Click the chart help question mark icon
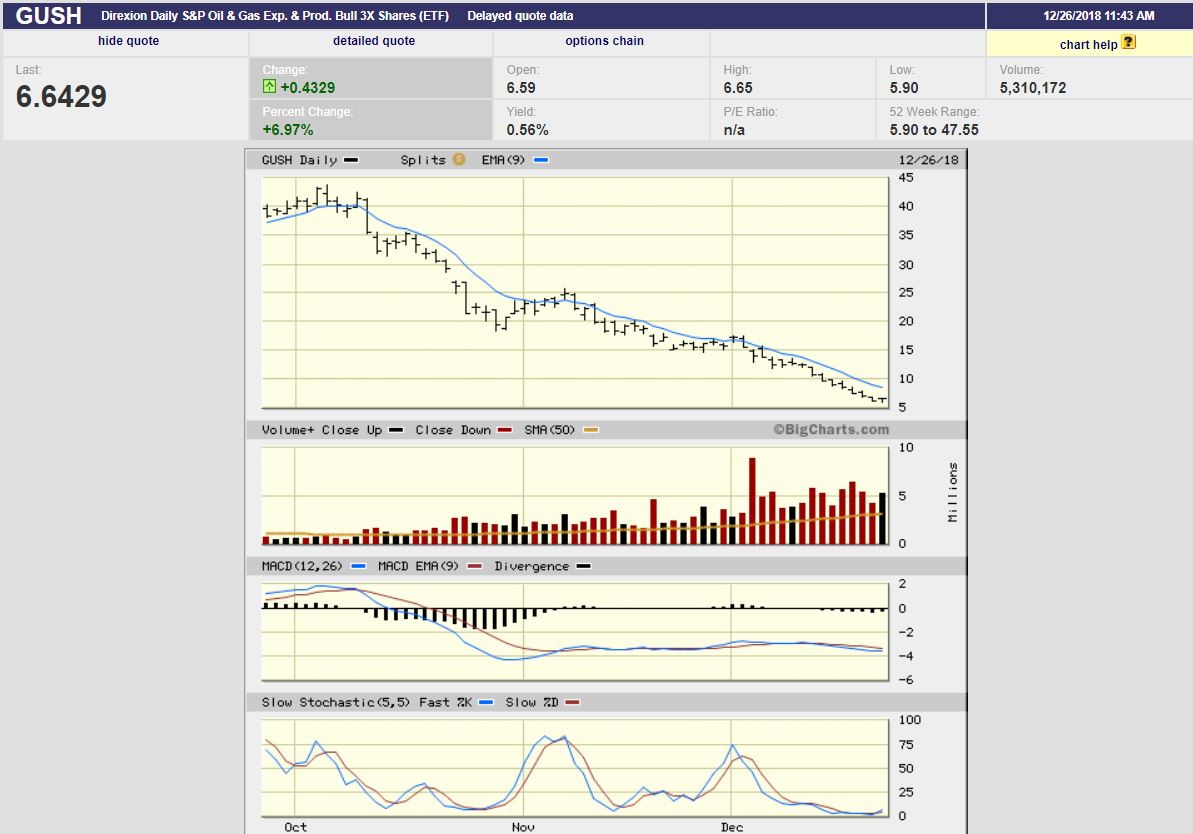This screenshot has height=834, width=1193. pos(1129,43)
